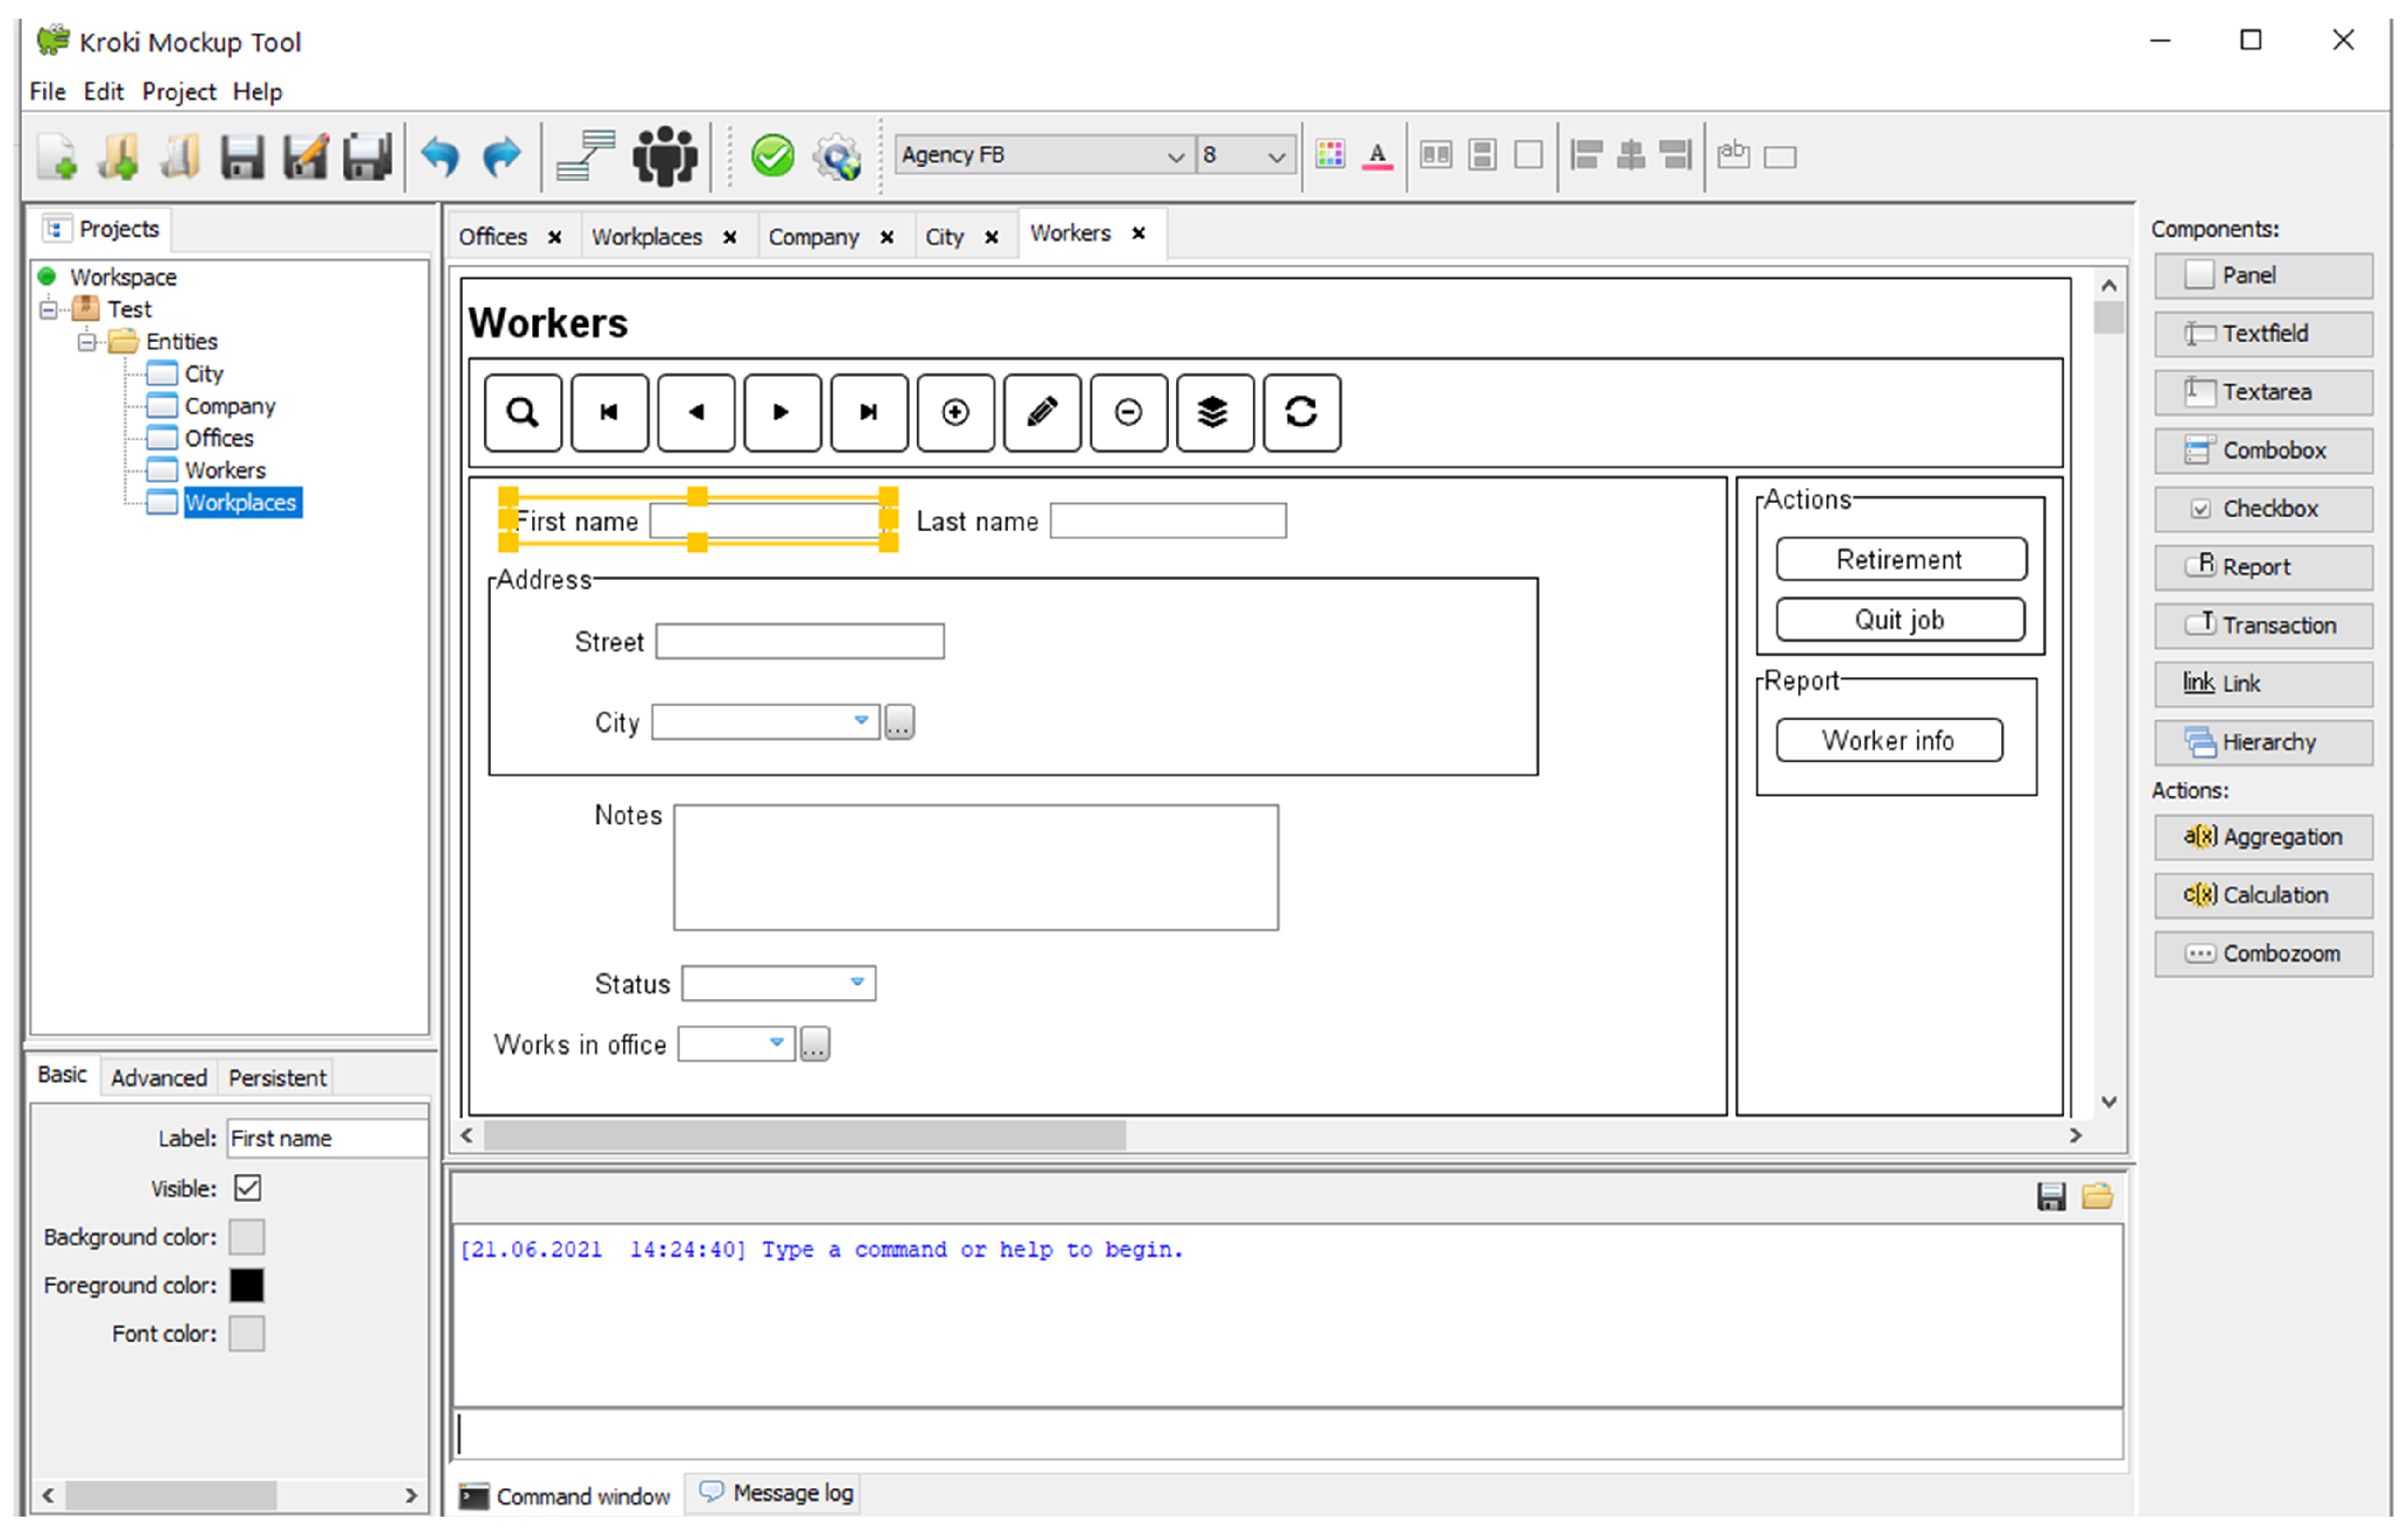Open the Agency FB font dropdown
2408x1533 pixels.
point(1175,157)
